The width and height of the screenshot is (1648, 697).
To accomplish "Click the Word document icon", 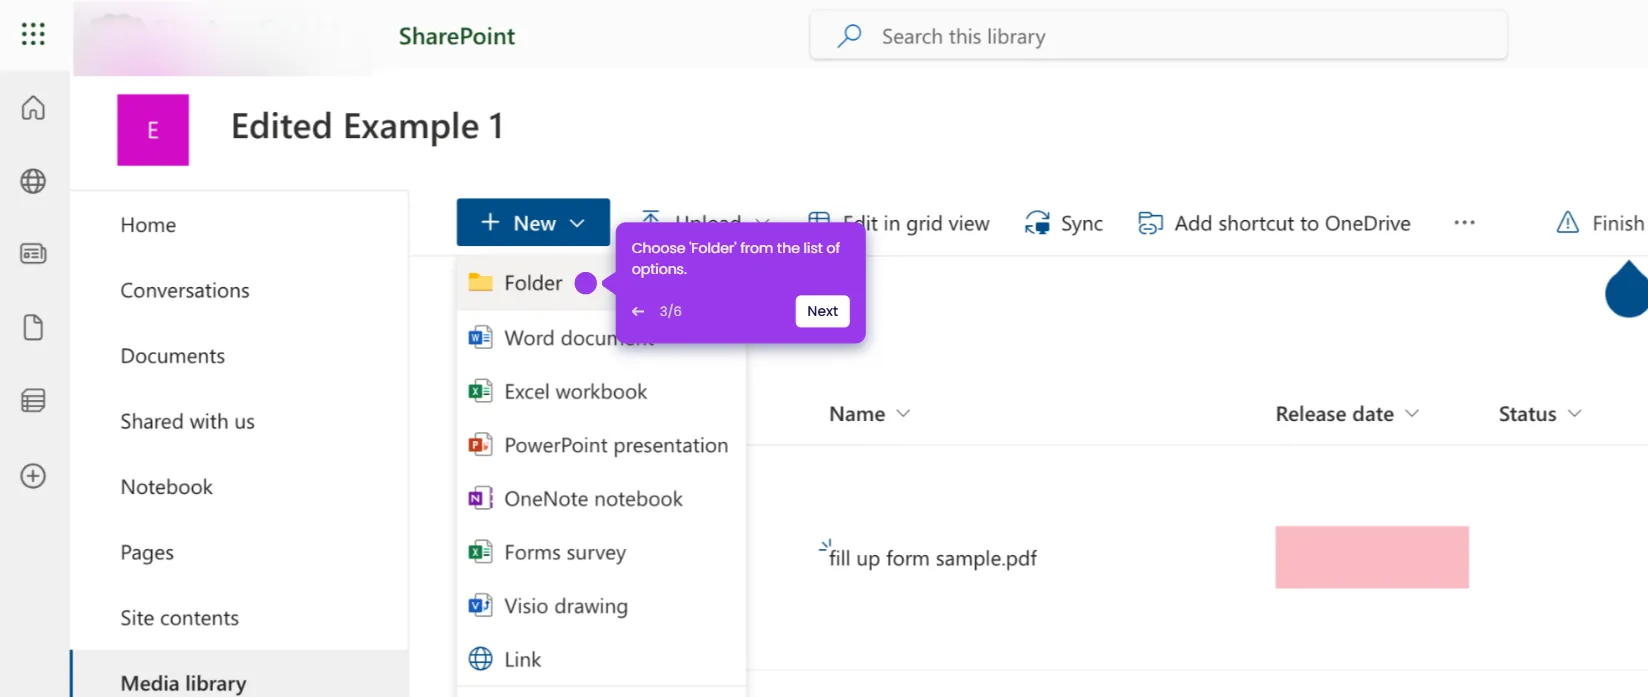I will 480,337.
